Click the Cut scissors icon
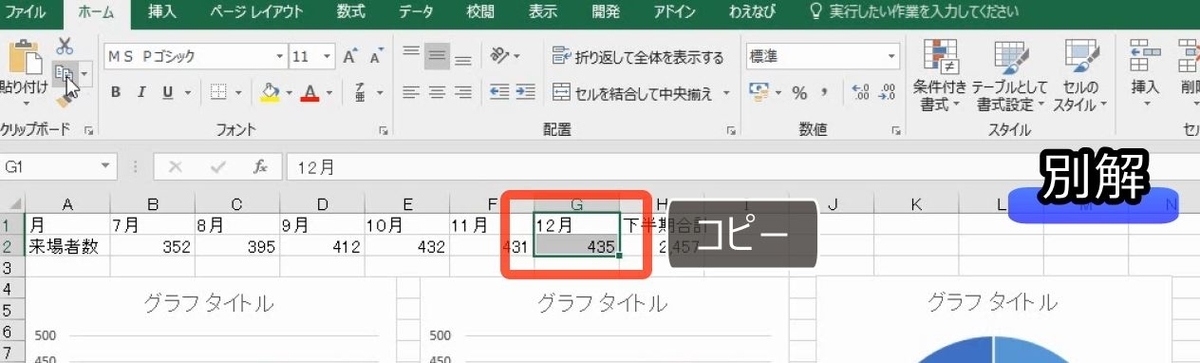 [x=65, y=47]
